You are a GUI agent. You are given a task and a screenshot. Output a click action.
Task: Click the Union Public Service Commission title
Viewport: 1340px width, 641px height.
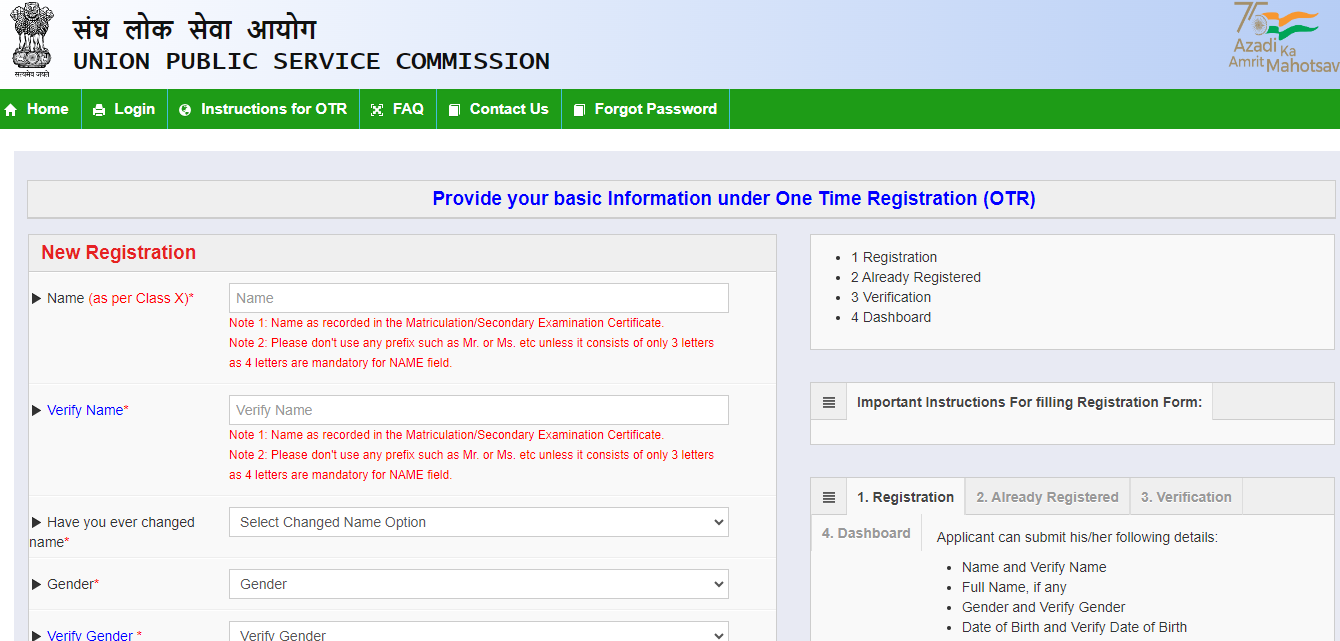(311, 62)
